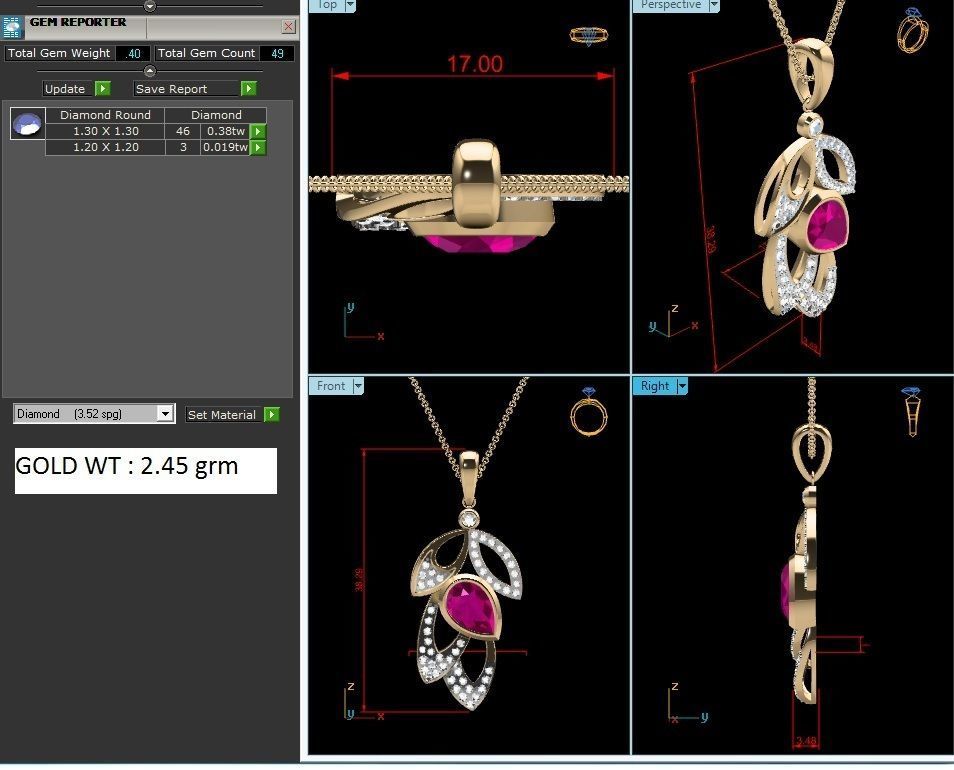Click the Diamond Round column header
Screen dimensions: 954x770
tap(105, 115)
